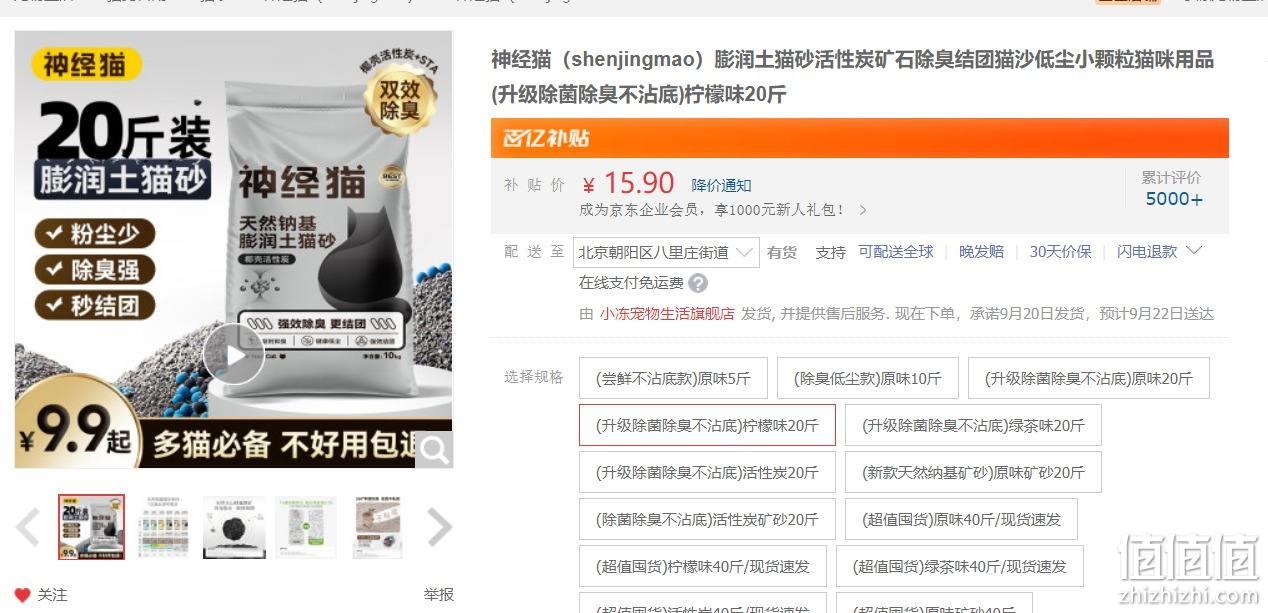Viewport: 1268px width, 613px height.
Task: Click the help question mark beside 在线支付免运费
Action: 698,283
